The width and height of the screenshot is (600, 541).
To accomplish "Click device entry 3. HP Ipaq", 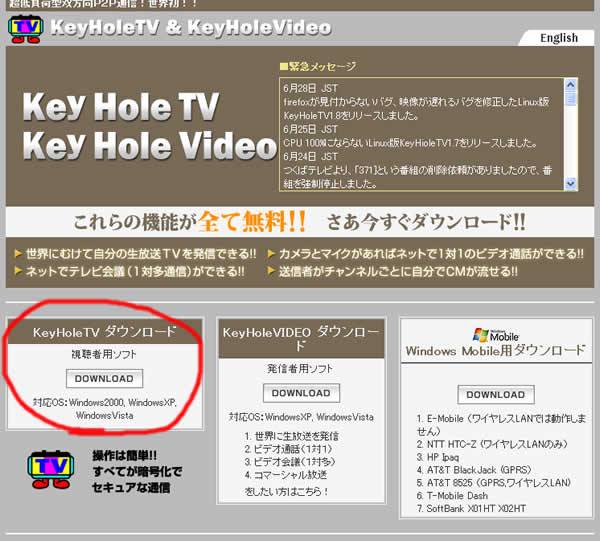I will [x=438, y=457].
